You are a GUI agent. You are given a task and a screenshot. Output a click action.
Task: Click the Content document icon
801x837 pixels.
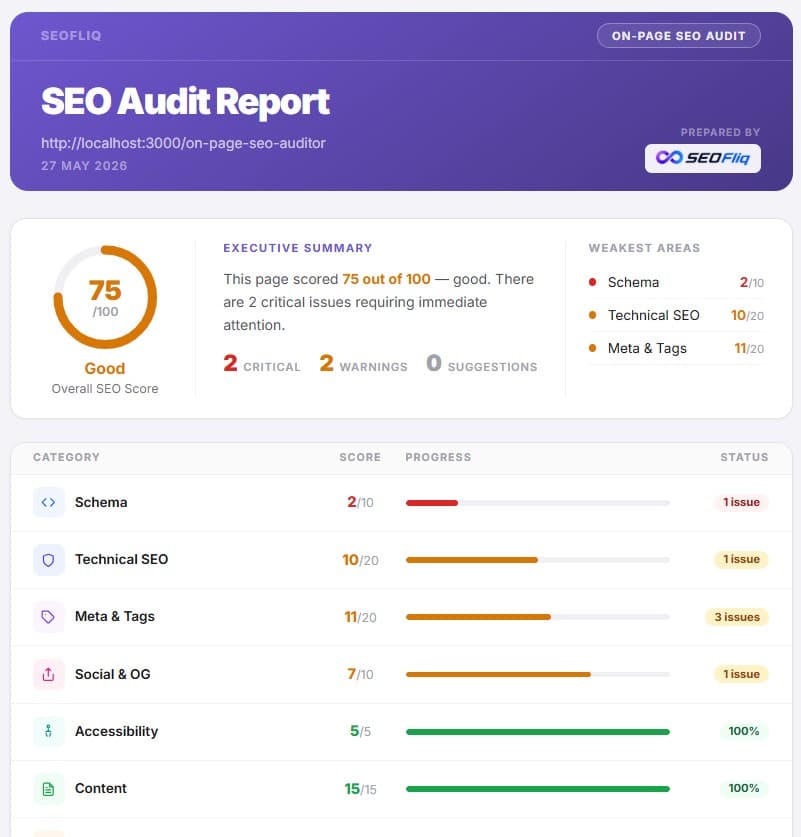point(49,788)
